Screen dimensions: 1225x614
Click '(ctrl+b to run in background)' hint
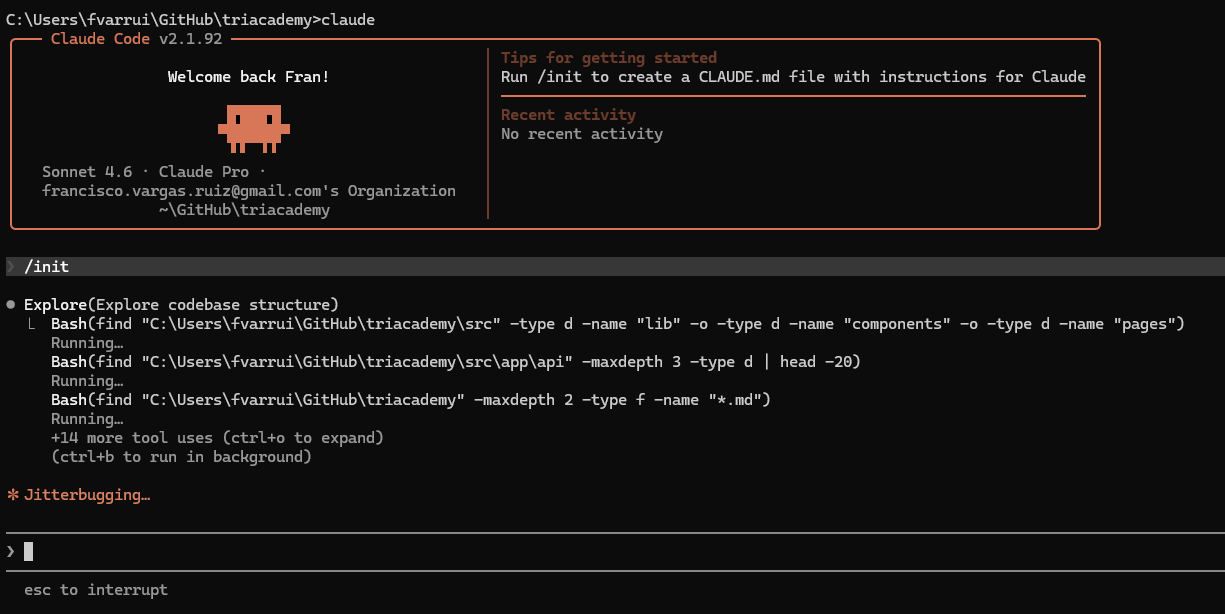(181, 457)
